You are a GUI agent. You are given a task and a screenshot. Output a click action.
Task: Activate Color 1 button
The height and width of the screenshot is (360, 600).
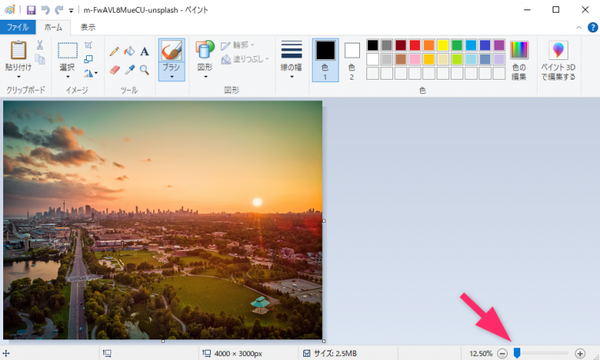[325, 60]
